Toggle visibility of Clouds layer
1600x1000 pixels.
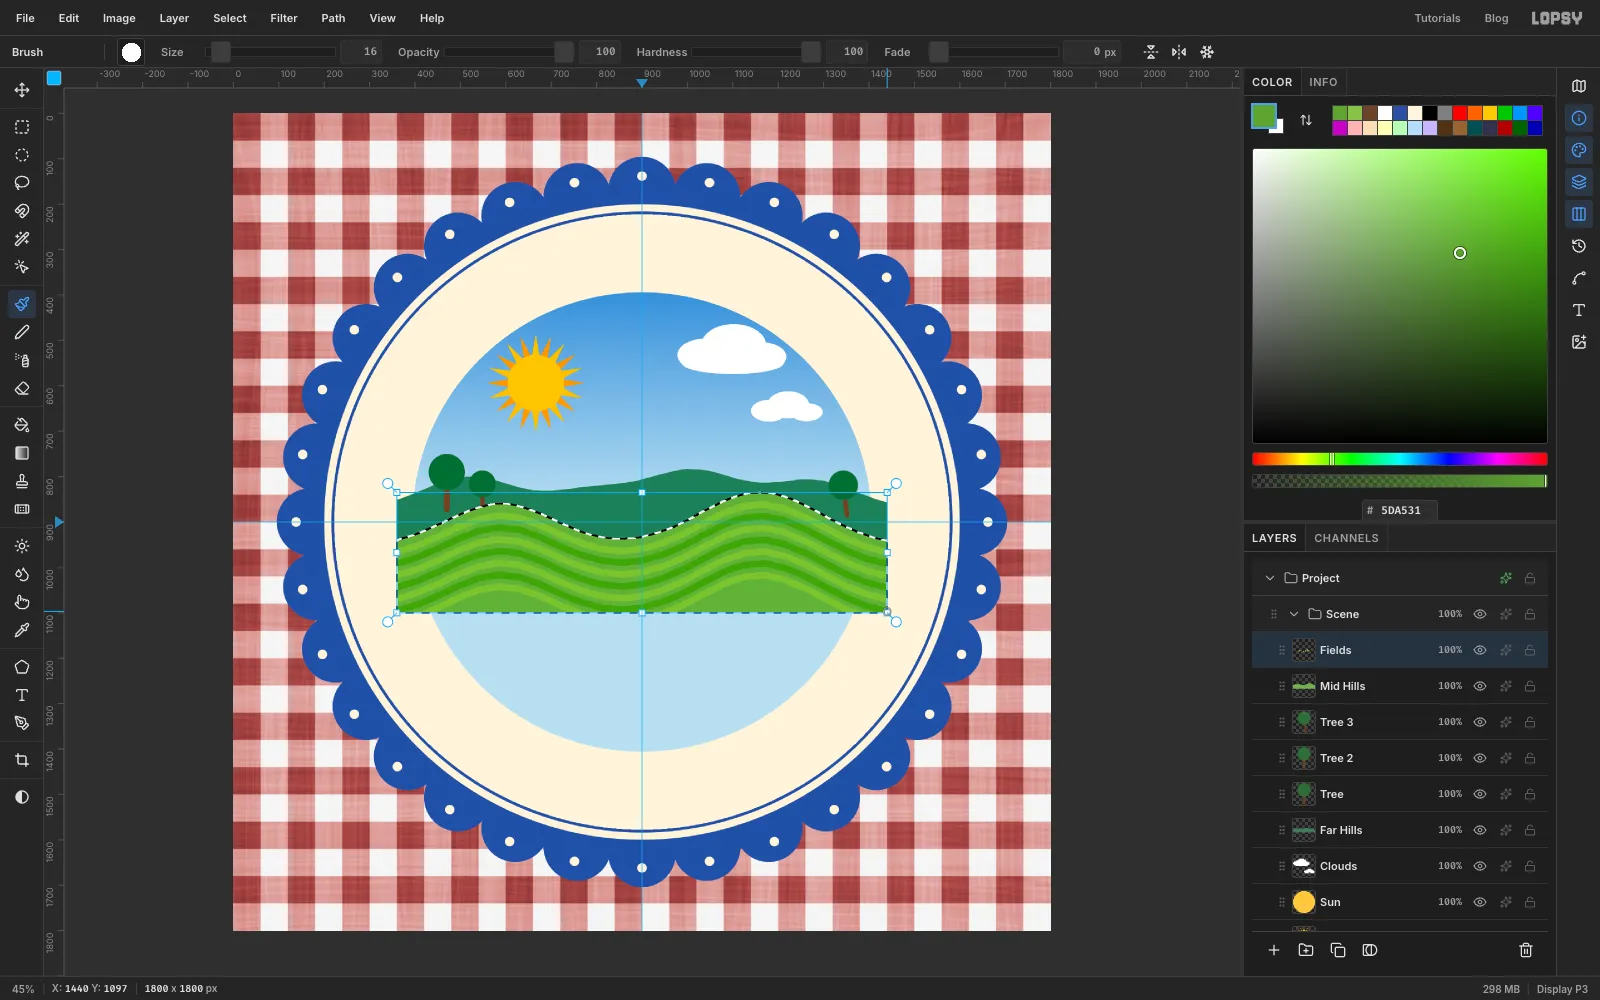(x=1480, y=866)
